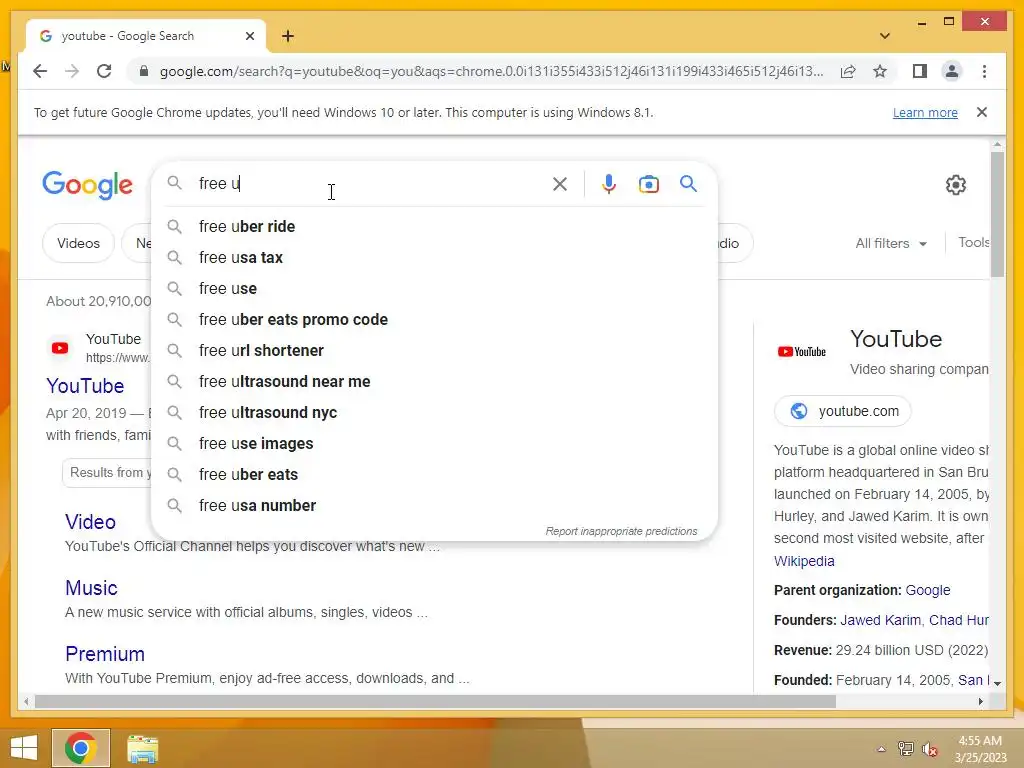
Task: Click the horizontal scrollbar right arrow
Action: 980,701
